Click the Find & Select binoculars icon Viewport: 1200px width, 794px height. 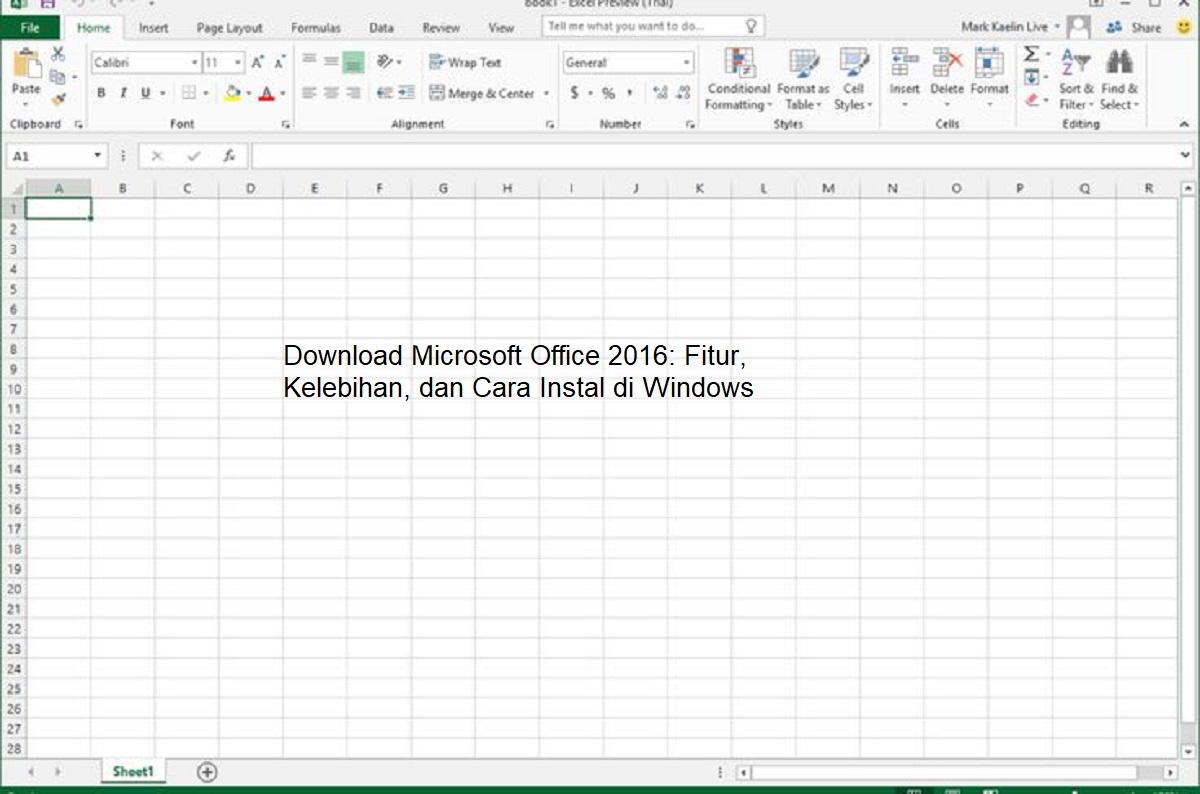click(x=1119, y=80)
